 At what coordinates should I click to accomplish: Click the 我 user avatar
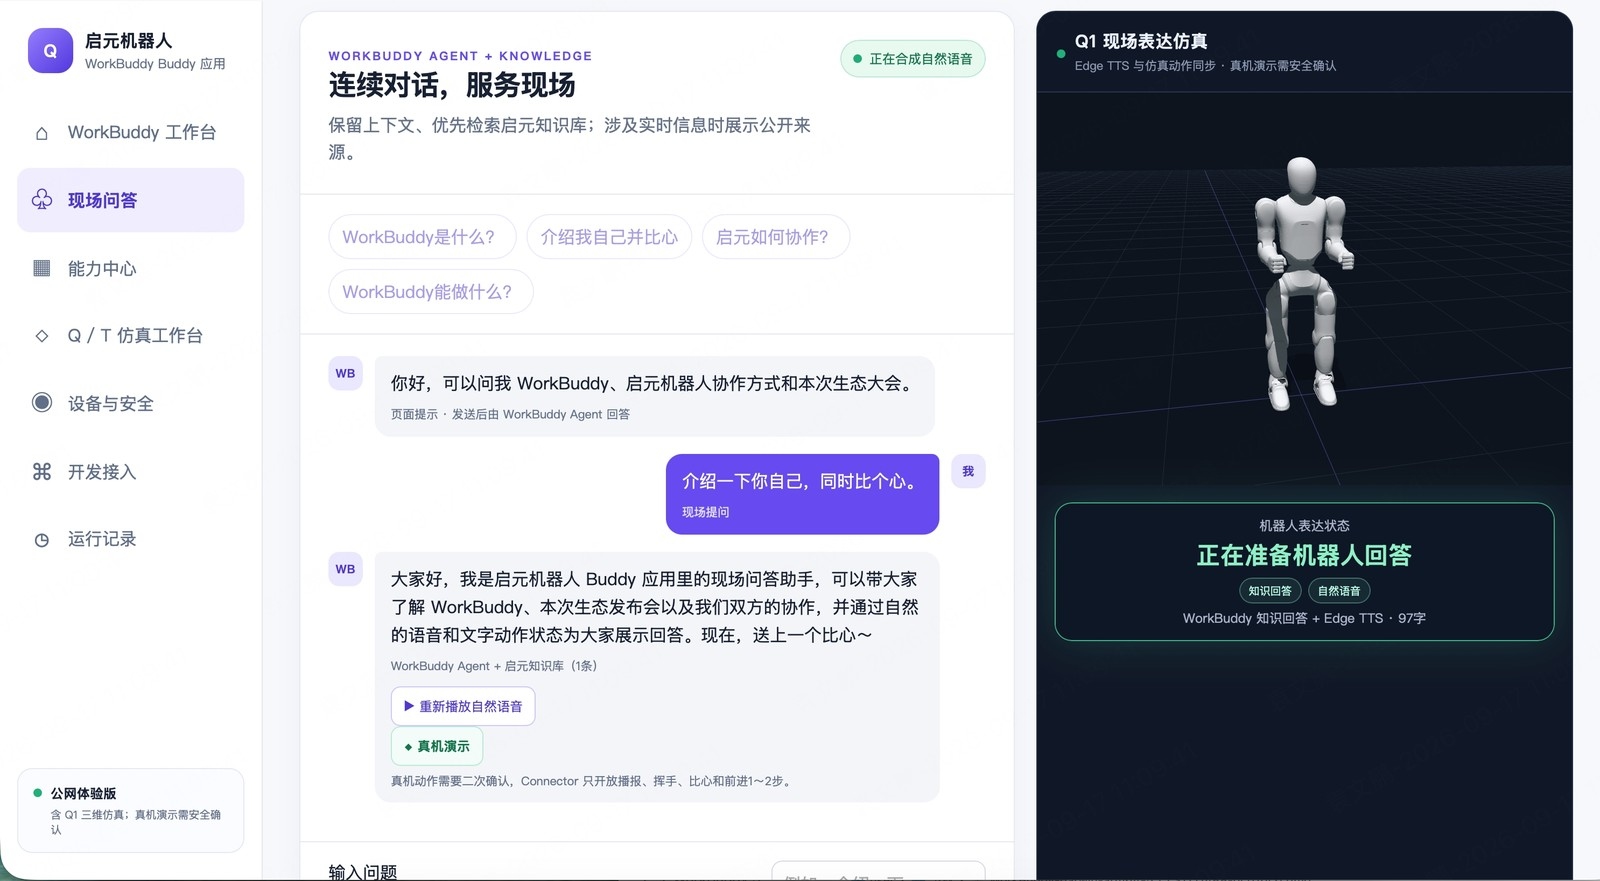968,471
